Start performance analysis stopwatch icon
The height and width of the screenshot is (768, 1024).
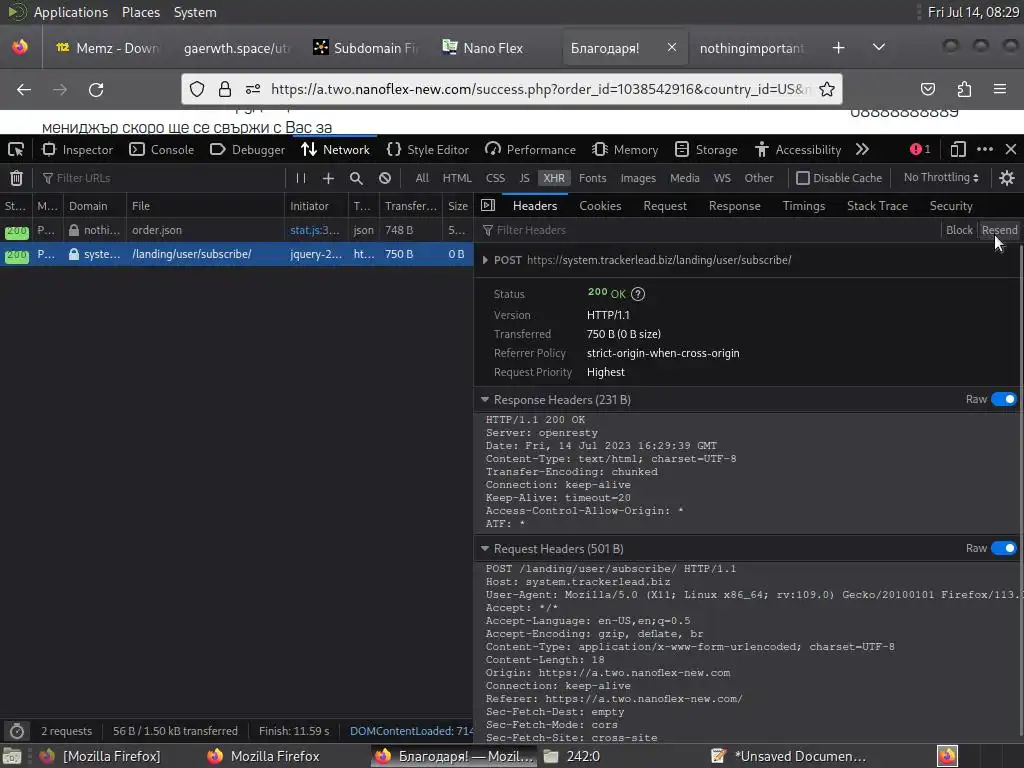coord(17,731)
